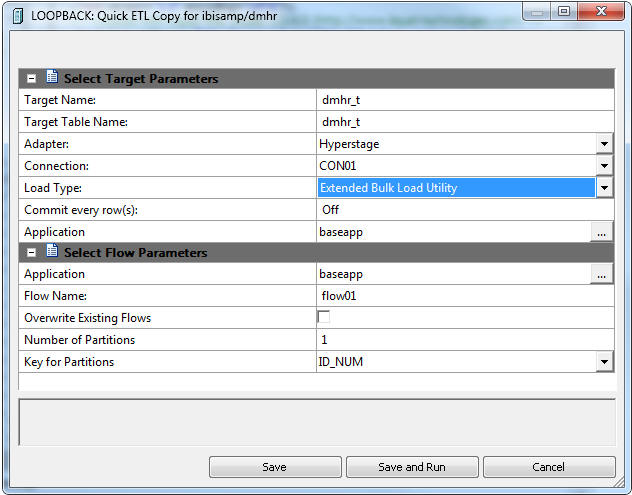Click the Extended Bulk Load Utility field
This screenshot has height=495, width=632.
coord(456,188)
